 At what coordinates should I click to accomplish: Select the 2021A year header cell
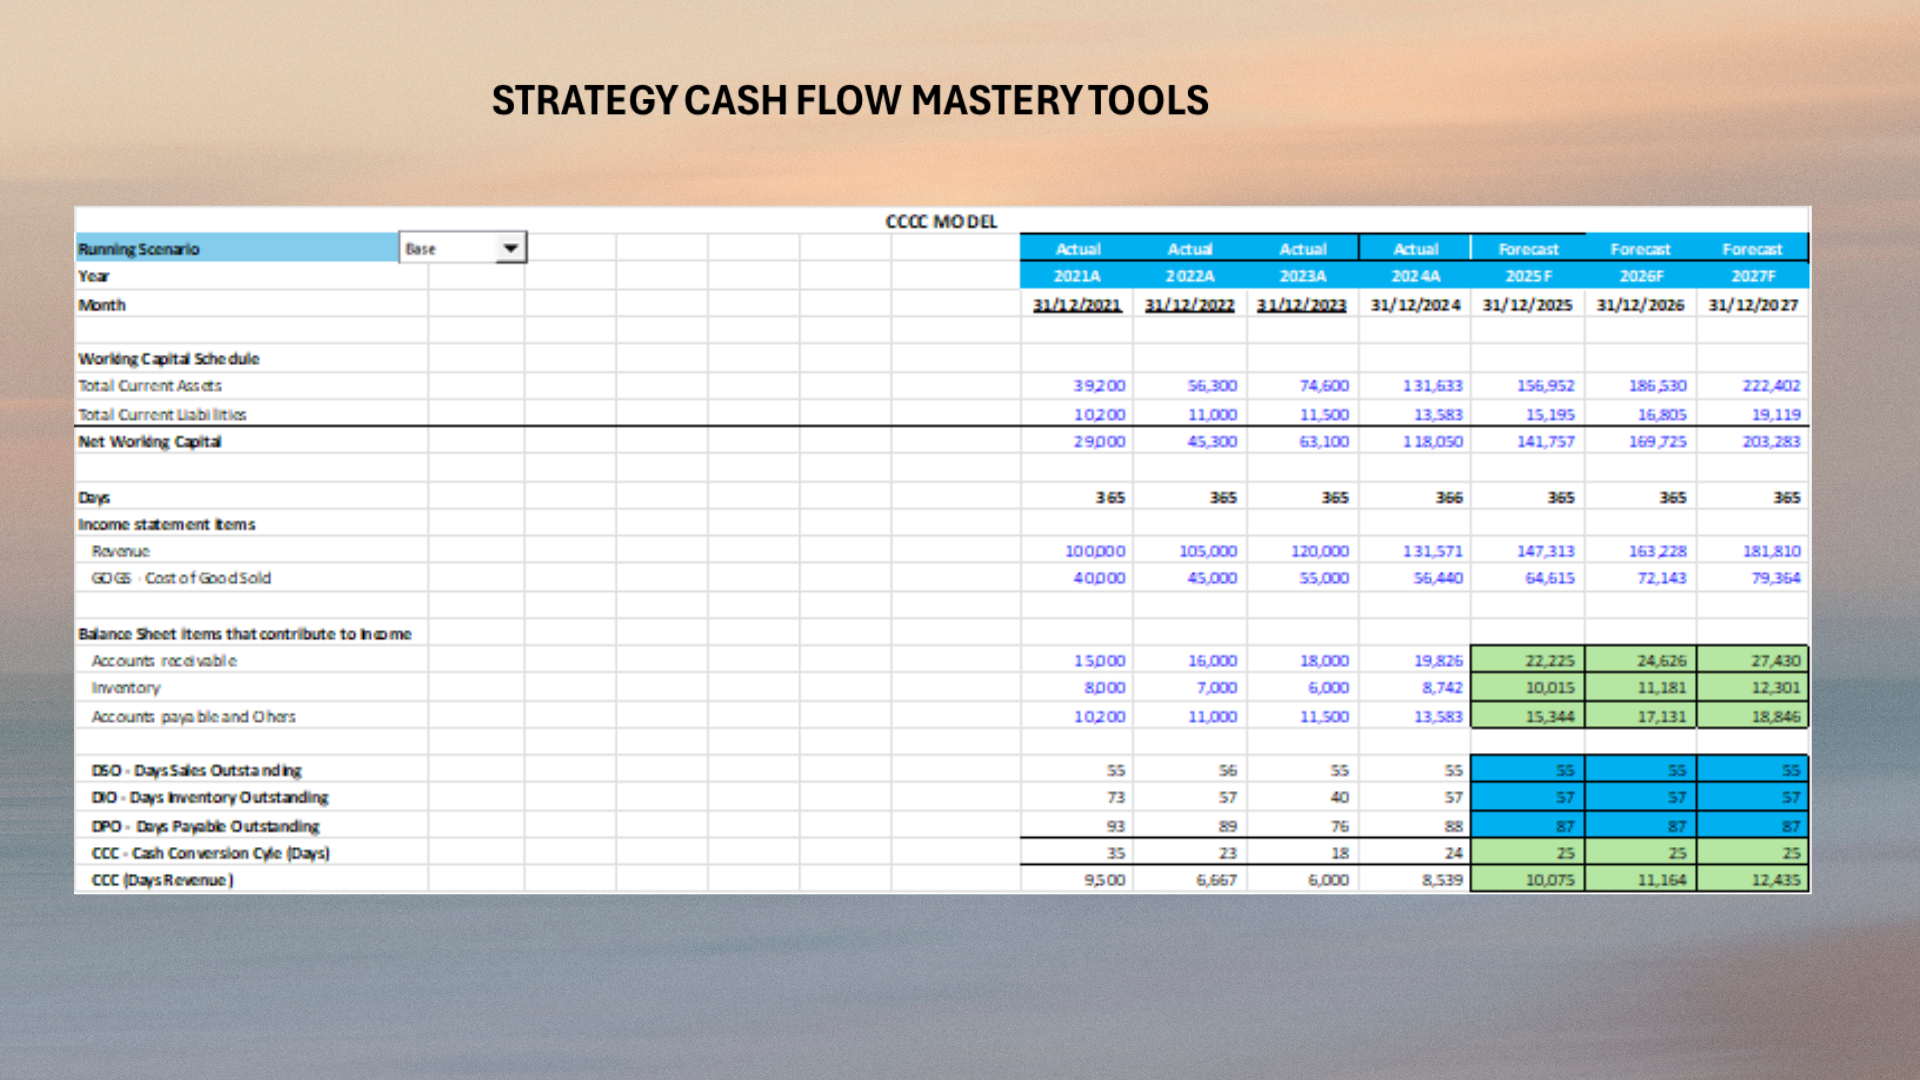point(1077,276)
